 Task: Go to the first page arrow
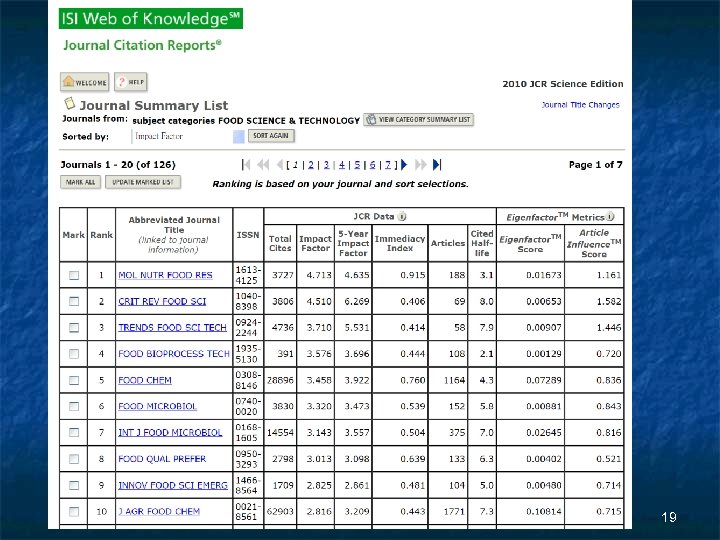pos(246,164)
